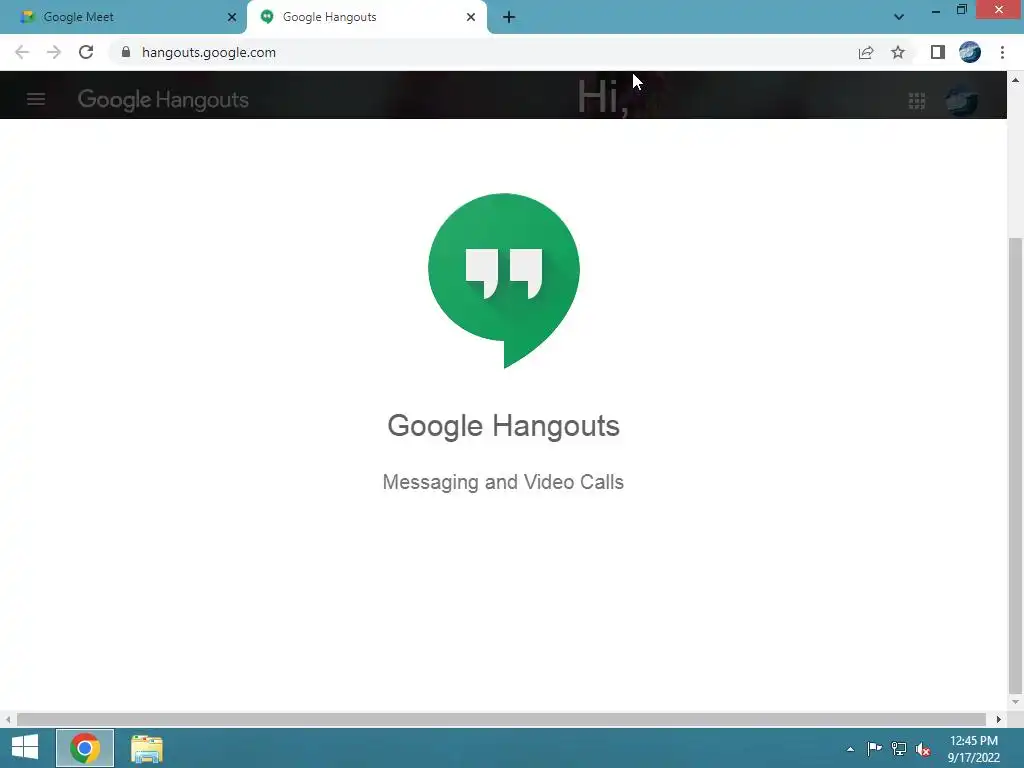This screenshot has width=1024, height=768.
Task: Click the 'Hi,' greeting in header
Action: tap(603, 97)
